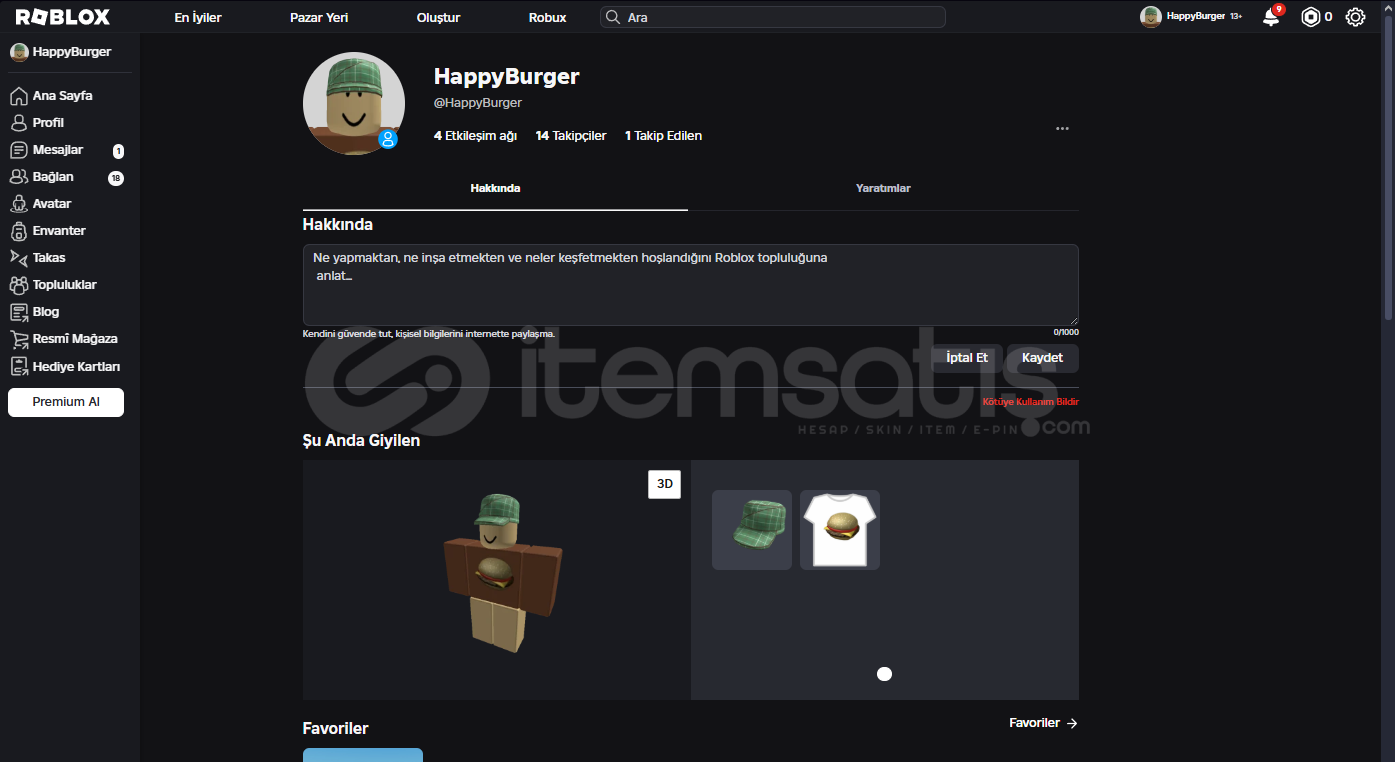
Task: Open Oluştur in top navigation
Action: click(438, 18)
